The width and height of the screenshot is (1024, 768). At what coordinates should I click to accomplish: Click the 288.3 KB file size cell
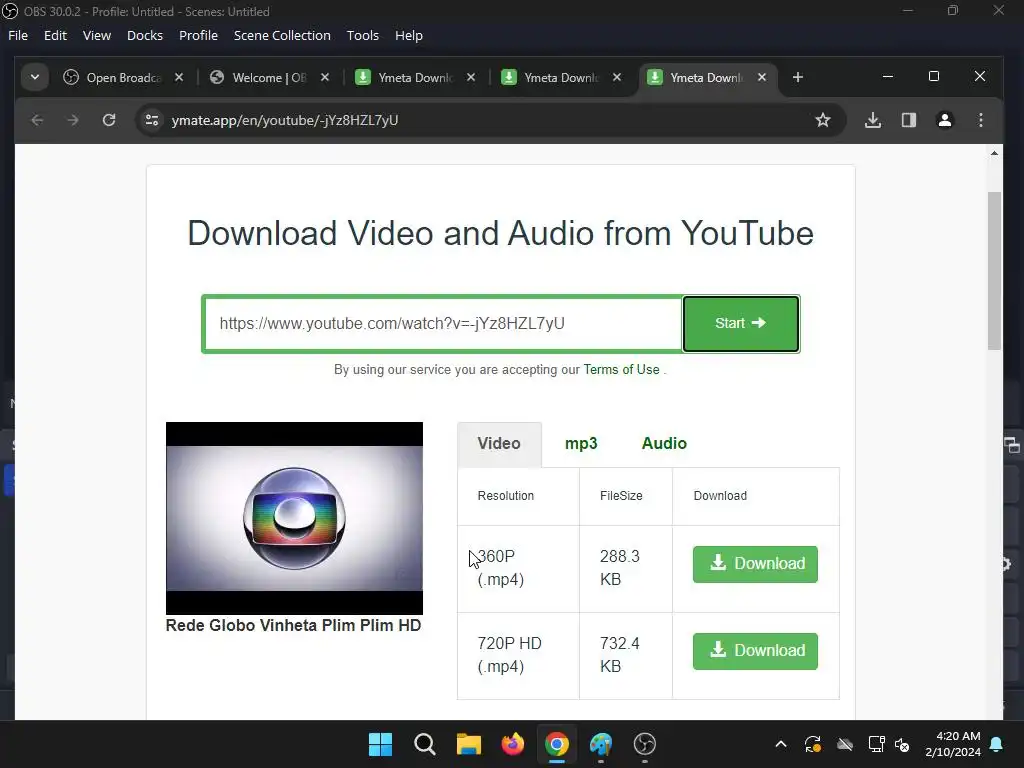626,569
